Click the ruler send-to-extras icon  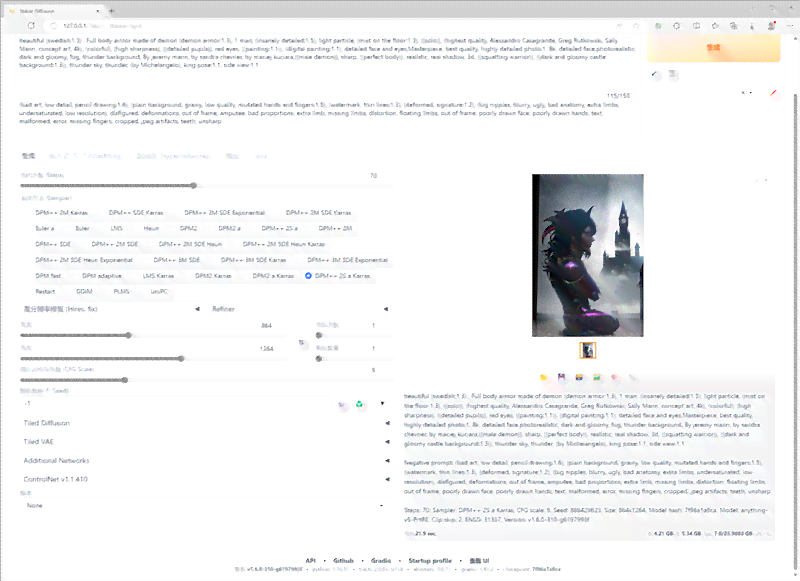633,377
